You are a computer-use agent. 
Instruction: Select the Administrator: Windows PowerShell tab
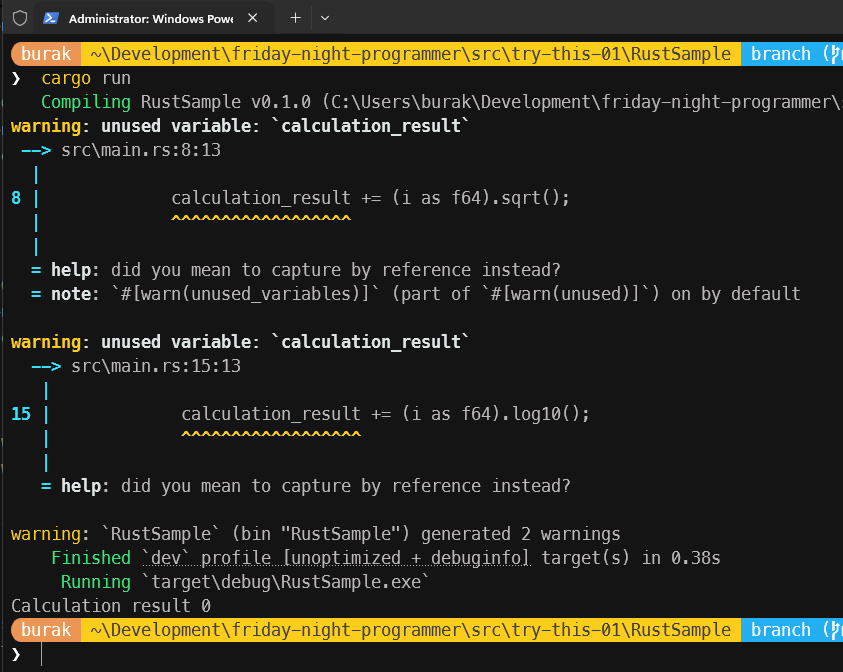pyautogui.click(x=150, y=18)
